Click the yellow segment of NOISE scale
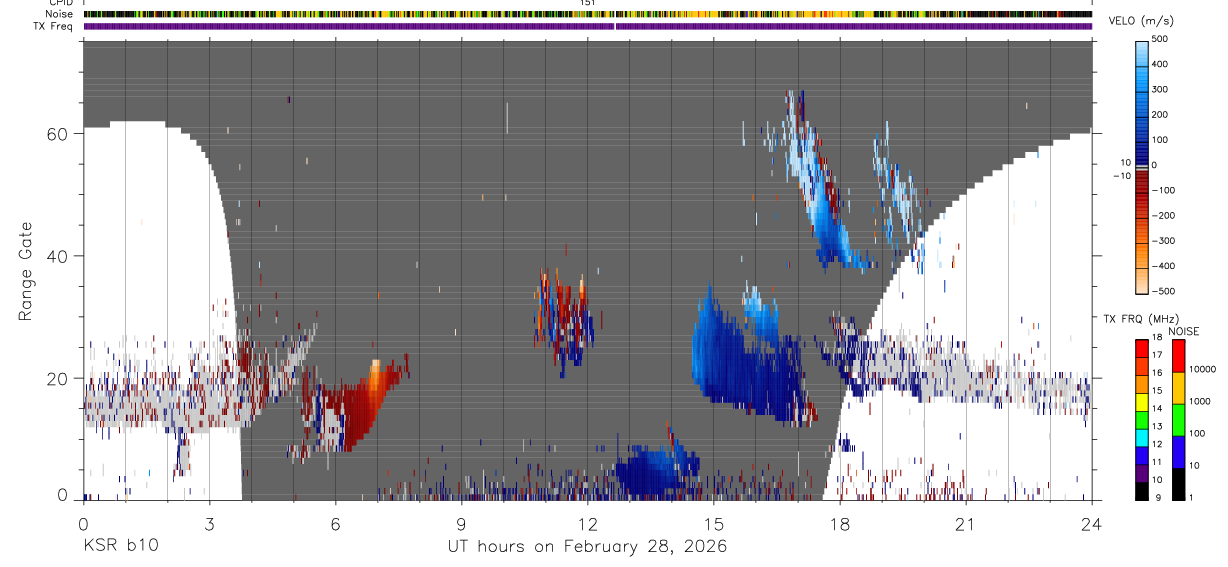Image resolution: width=1228 pixels, height=567 pixels. (x=1179, y=386)
